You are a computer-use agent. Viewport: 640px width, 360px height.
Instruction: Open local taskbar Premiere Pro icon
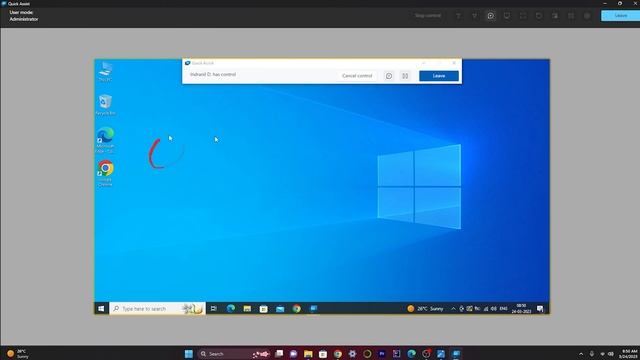(x=382, y=354)
